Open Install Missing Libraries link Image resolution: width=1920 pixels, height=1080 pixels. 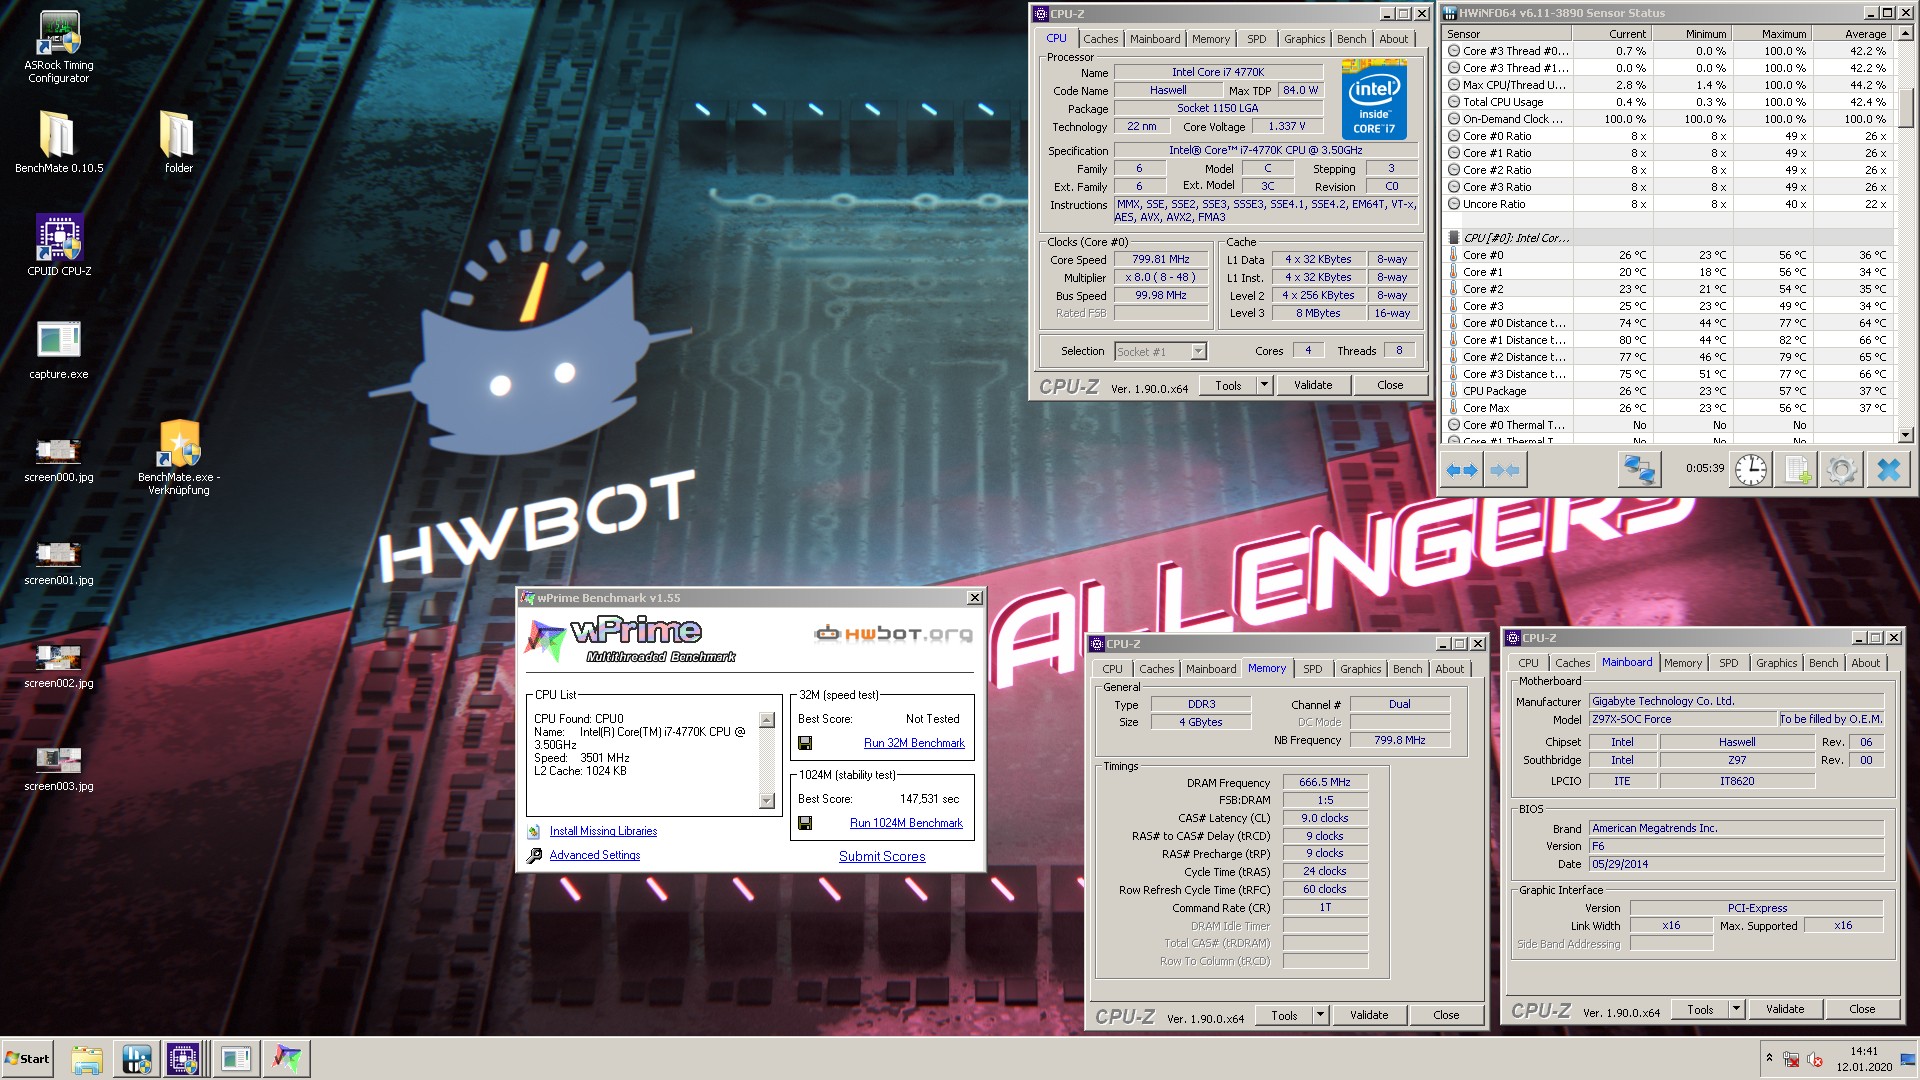(603, 831)
